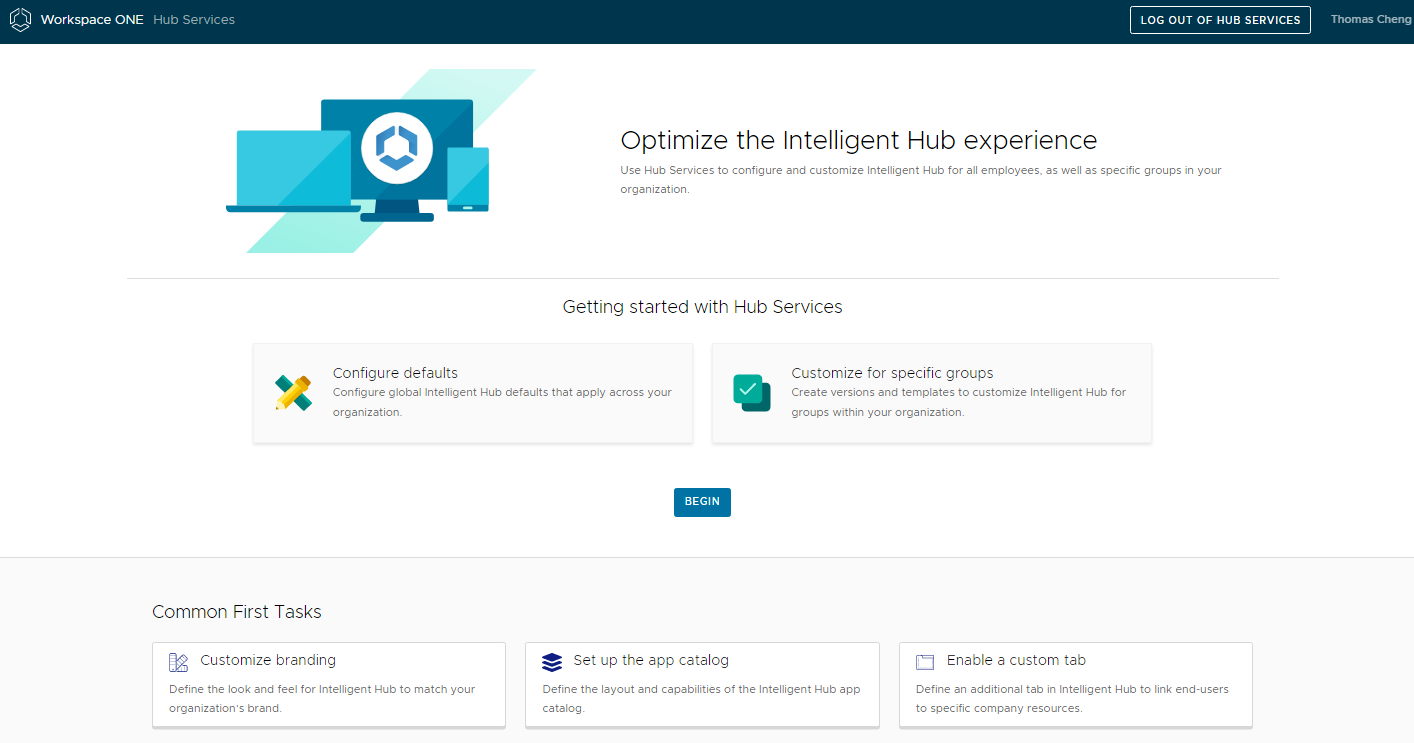Click the Common First Tasks section heading
This screenshot has width=1414, height=743.
[236, 611]
